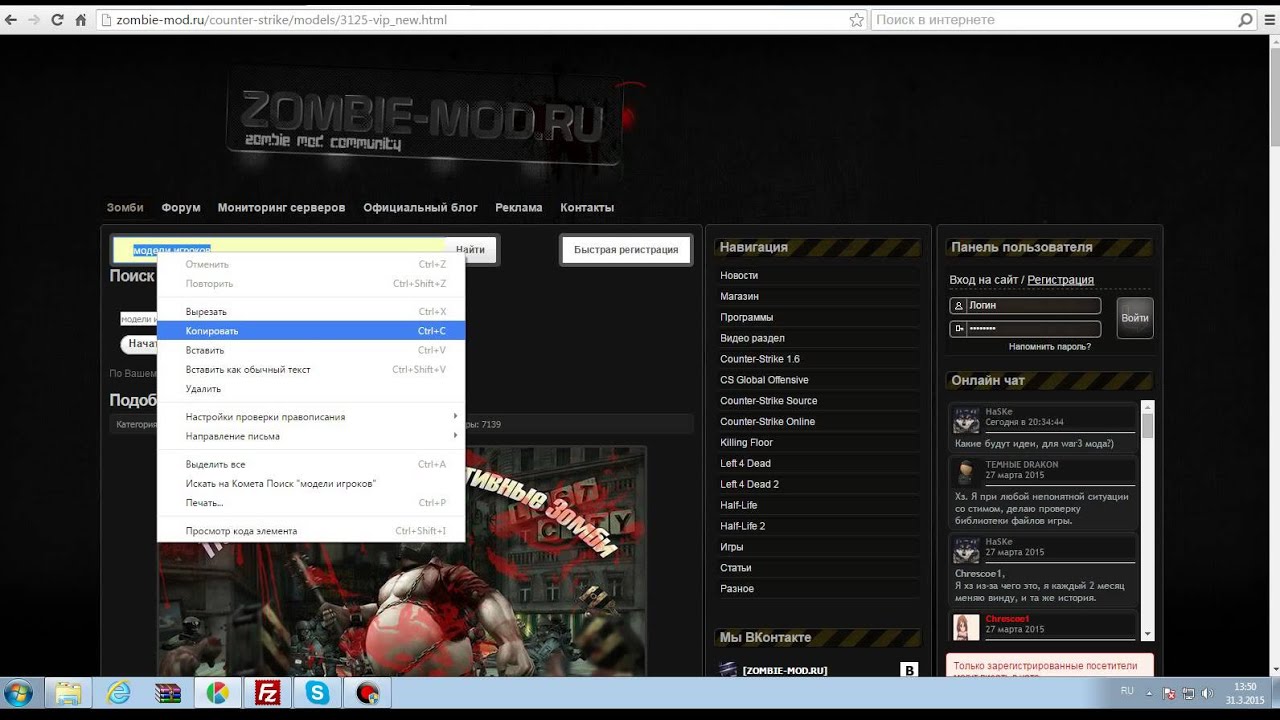Image resolution: width=1280 pixels, height=720 pixels.
Task: Launch Internet Explorer from the taskbar
Action: click(x=118, y=692)
